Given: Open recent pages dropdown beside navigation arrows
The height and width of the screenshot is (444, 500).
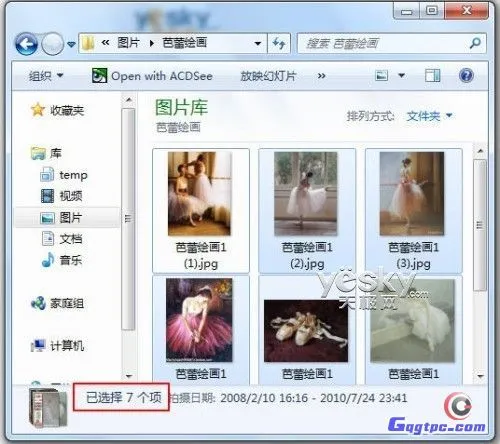Looking at the screenshot, I should coord(71,44).
